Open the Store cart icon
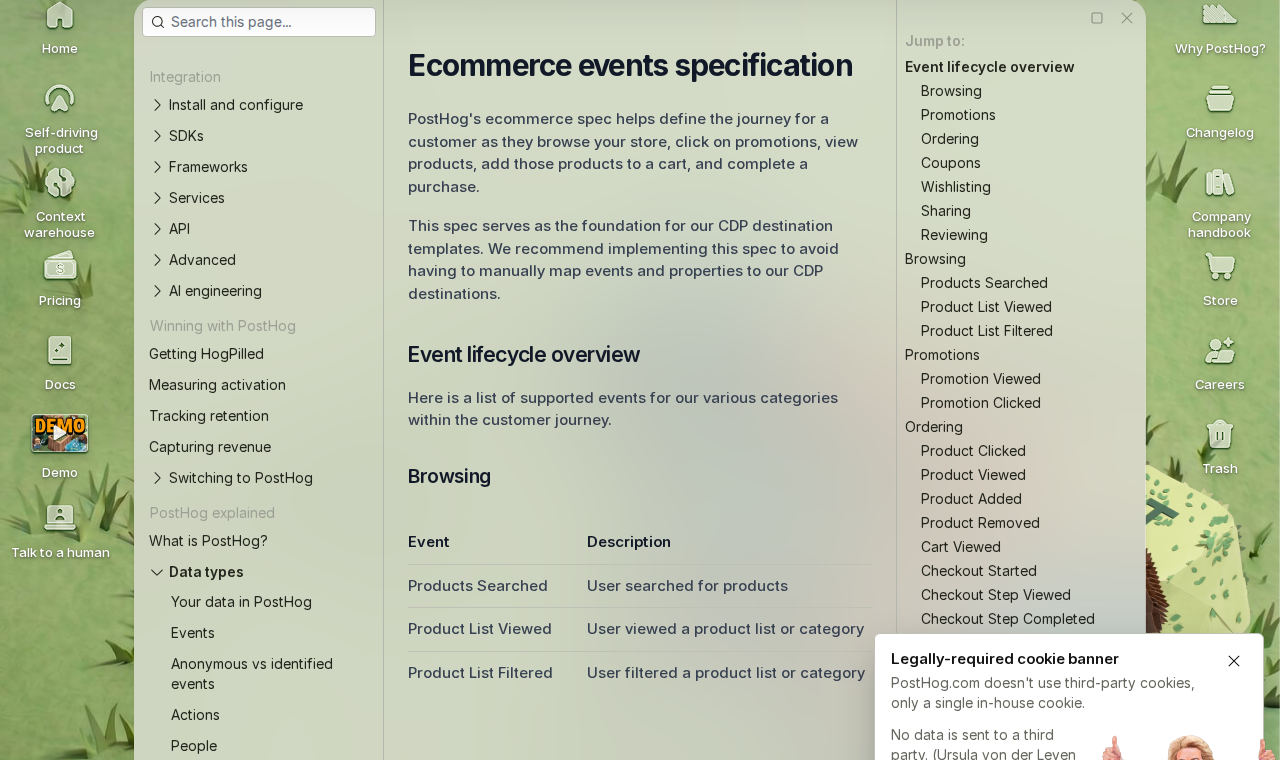This screenshot has width=1280, height=760. (1220, 266)
